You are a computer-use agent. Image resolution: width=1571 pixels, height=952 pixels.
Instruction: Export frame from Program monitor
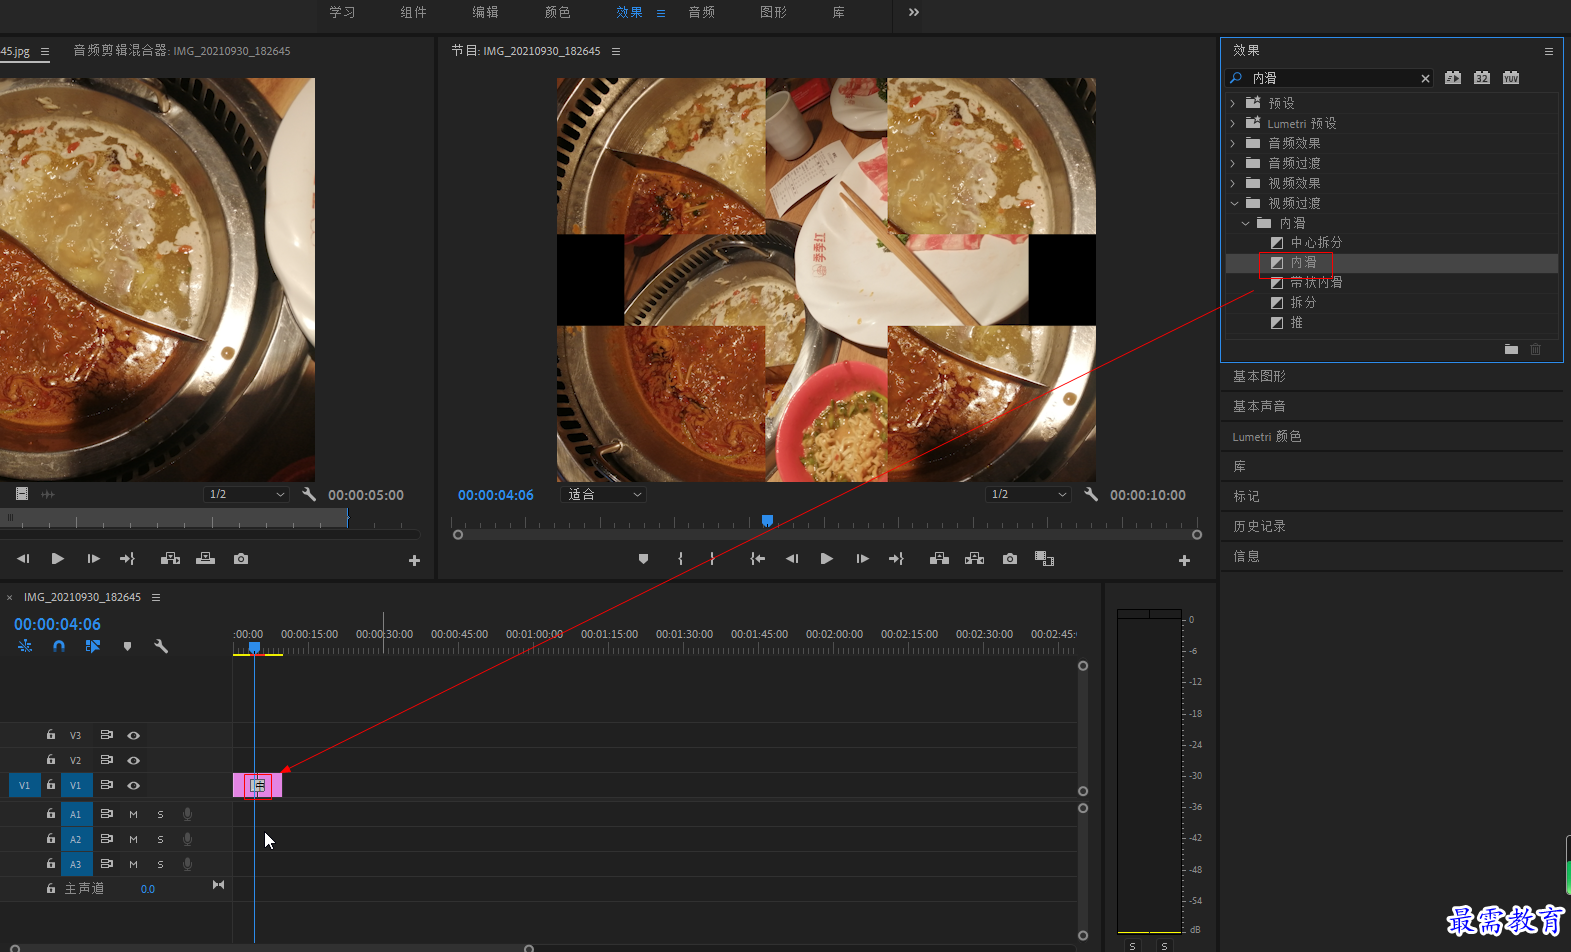(x=1010, y=559)
